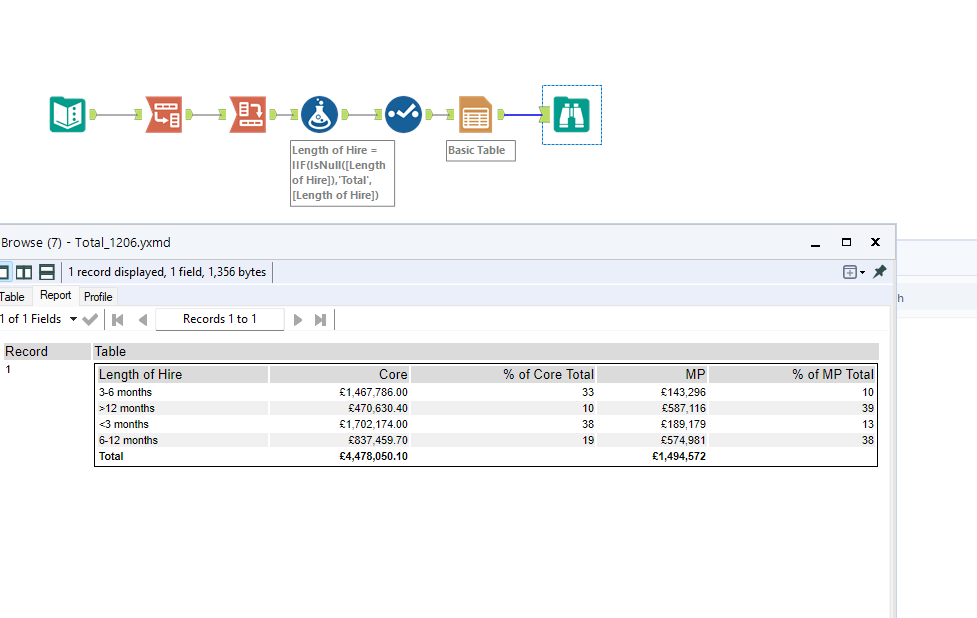
Task: Switch to the Table tab
Action: [12, 296]
